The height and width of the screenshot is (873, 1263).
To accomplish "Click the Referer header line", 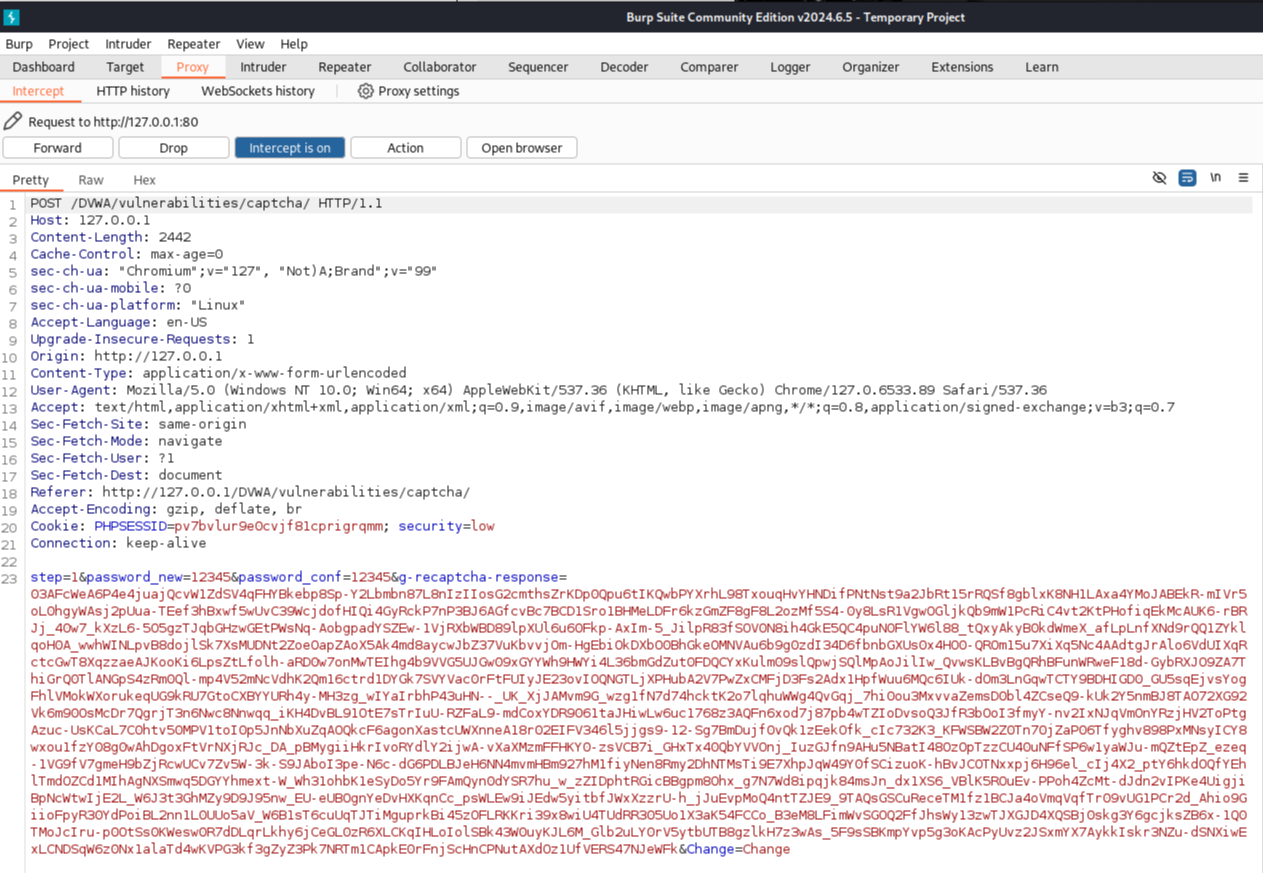I will click(x=250, y=493).
